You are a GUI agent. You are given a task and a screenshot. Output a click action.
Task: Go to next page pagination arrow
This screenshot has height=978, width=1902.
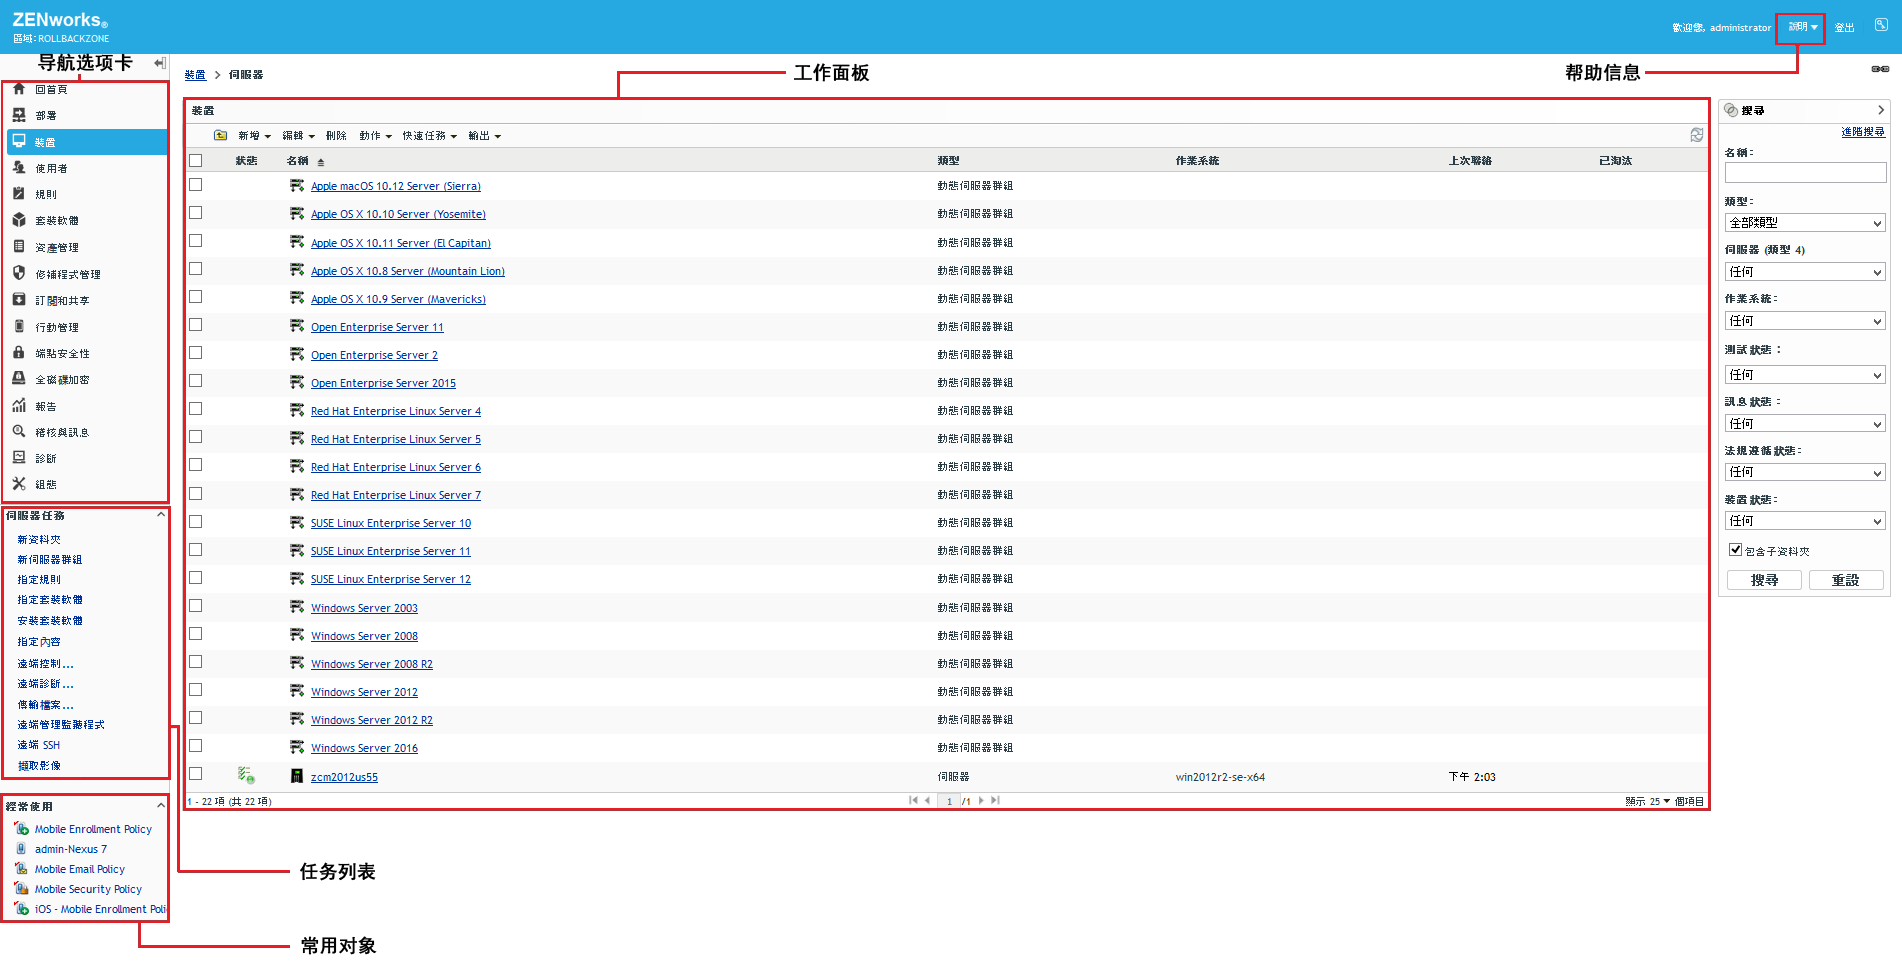point(981,800)
